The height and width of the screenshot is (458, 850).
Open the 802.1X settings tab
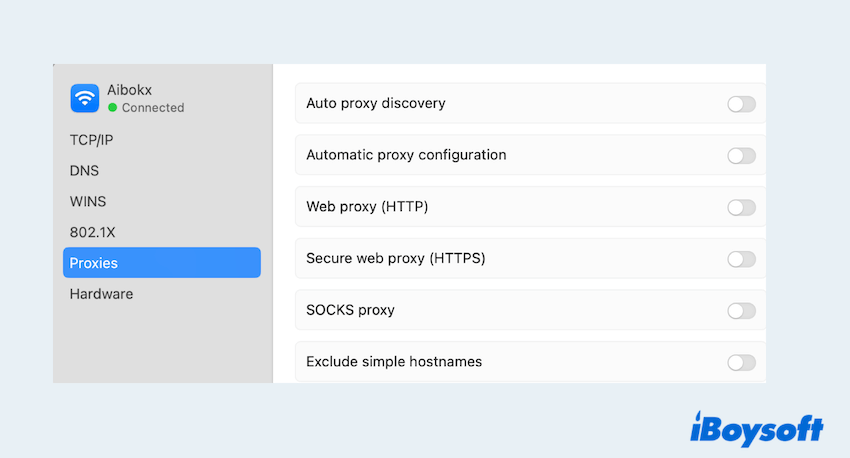[92, 232]
